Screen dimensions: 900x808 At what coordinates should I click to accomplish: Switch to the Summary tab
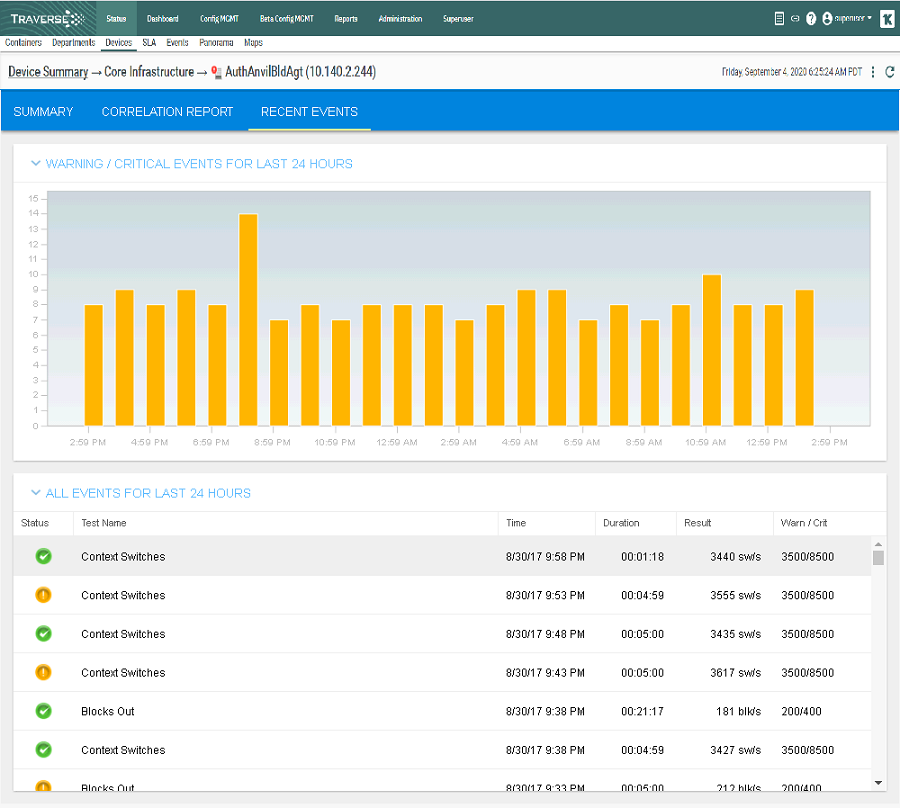pyautogui.click(x=43, y=112)
